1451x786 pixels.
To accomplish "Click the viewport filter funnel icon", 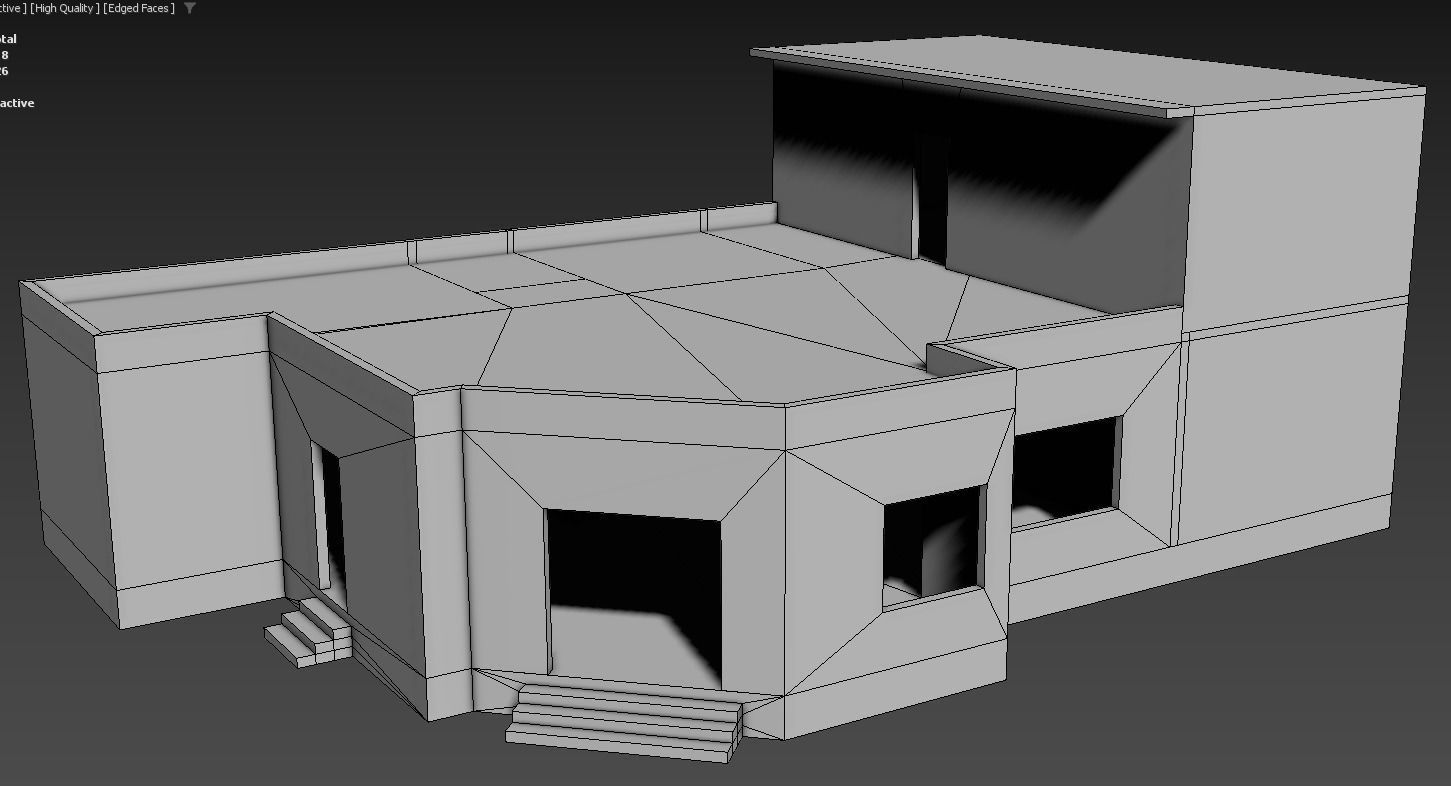I will click(190, 8).
